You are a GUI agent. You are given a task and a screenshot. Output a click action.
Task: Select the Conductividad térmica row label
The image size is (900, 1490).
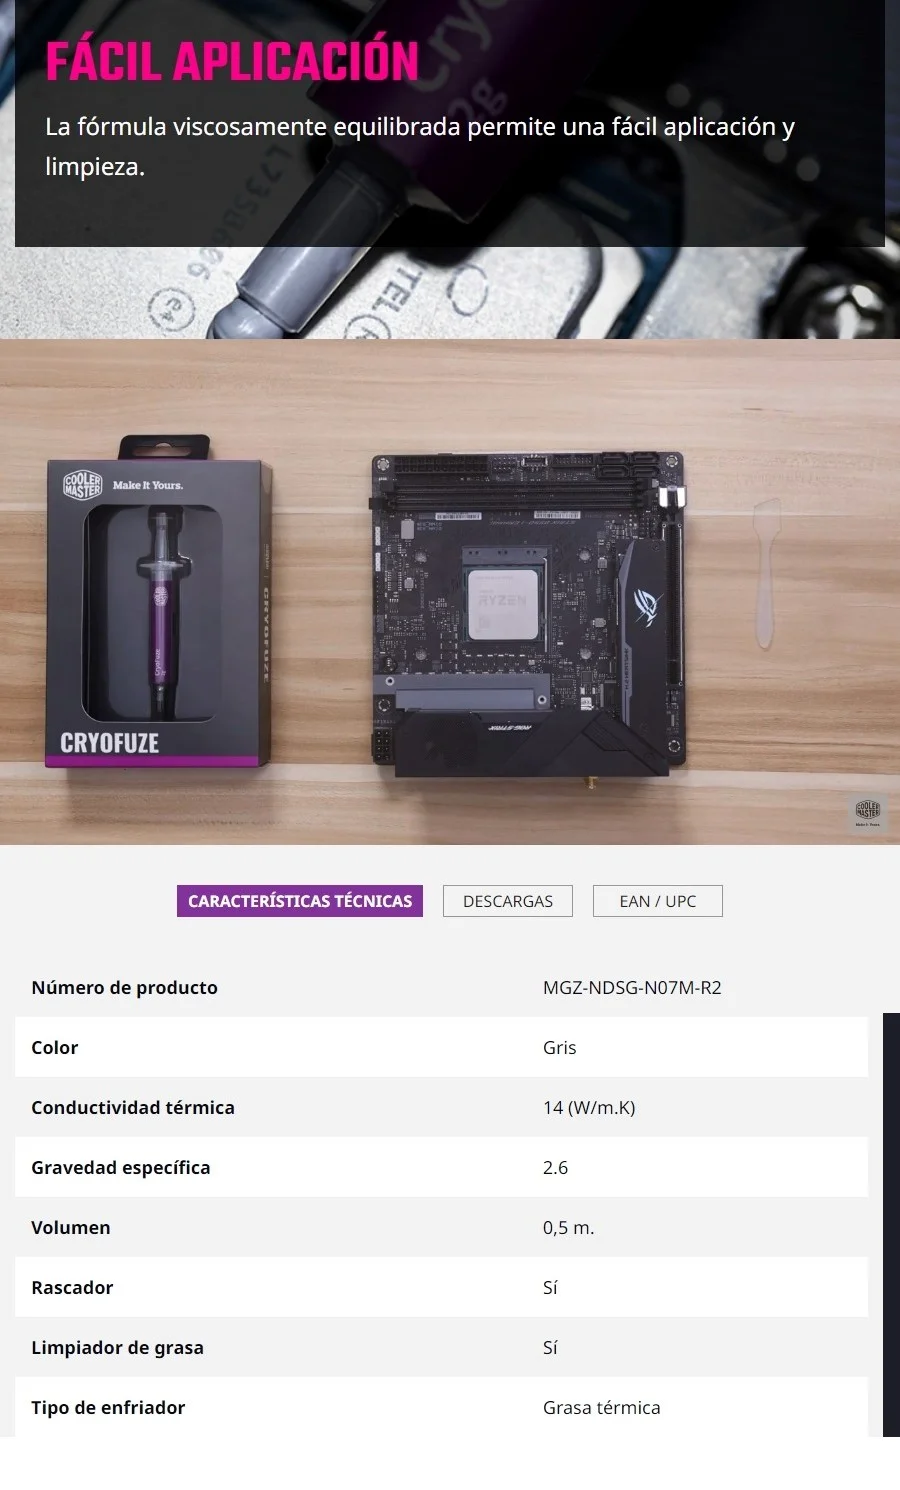pyautogui.click(x=133, y=1107)
